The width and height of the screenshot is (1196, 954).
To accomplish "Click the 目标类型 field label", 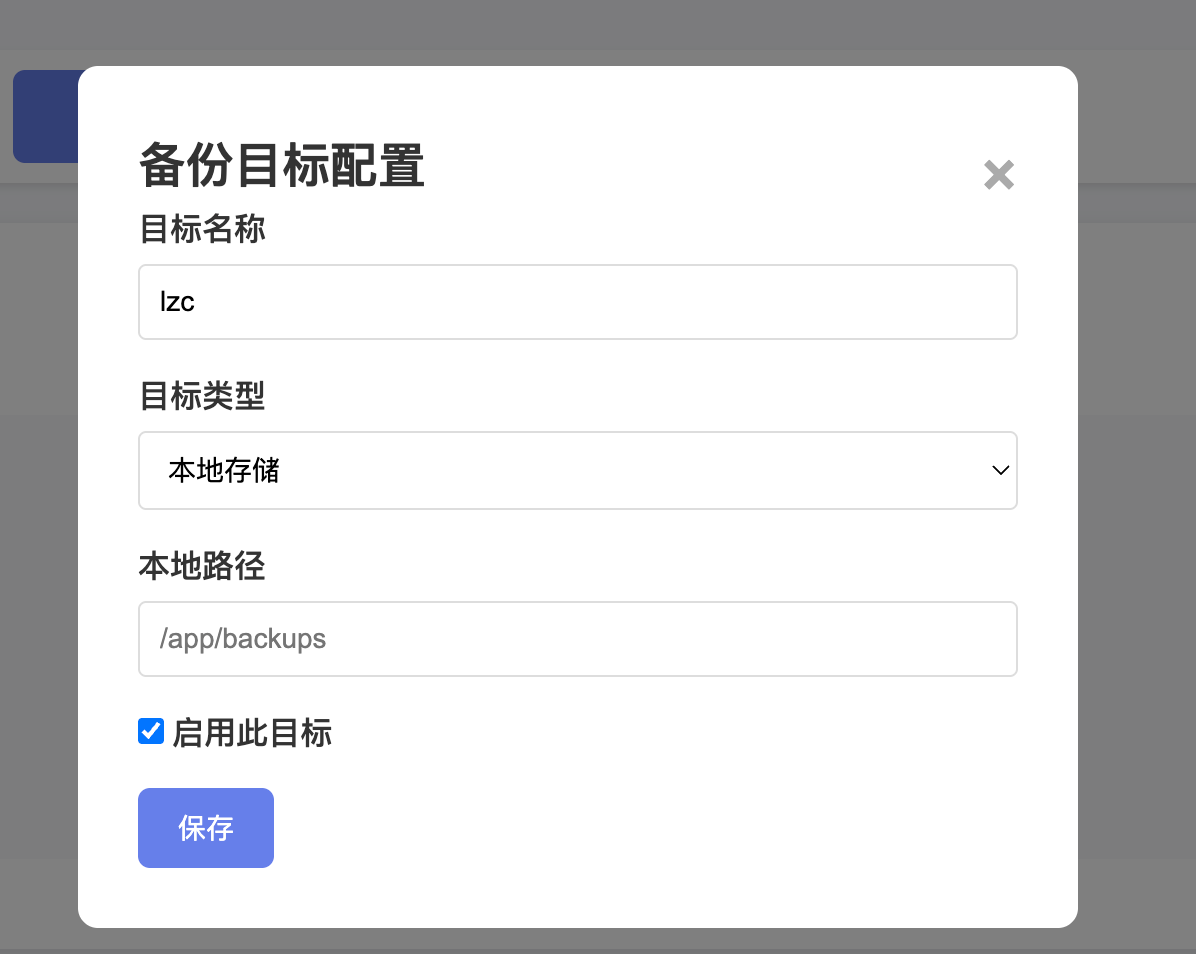I will tap(202, 396).
